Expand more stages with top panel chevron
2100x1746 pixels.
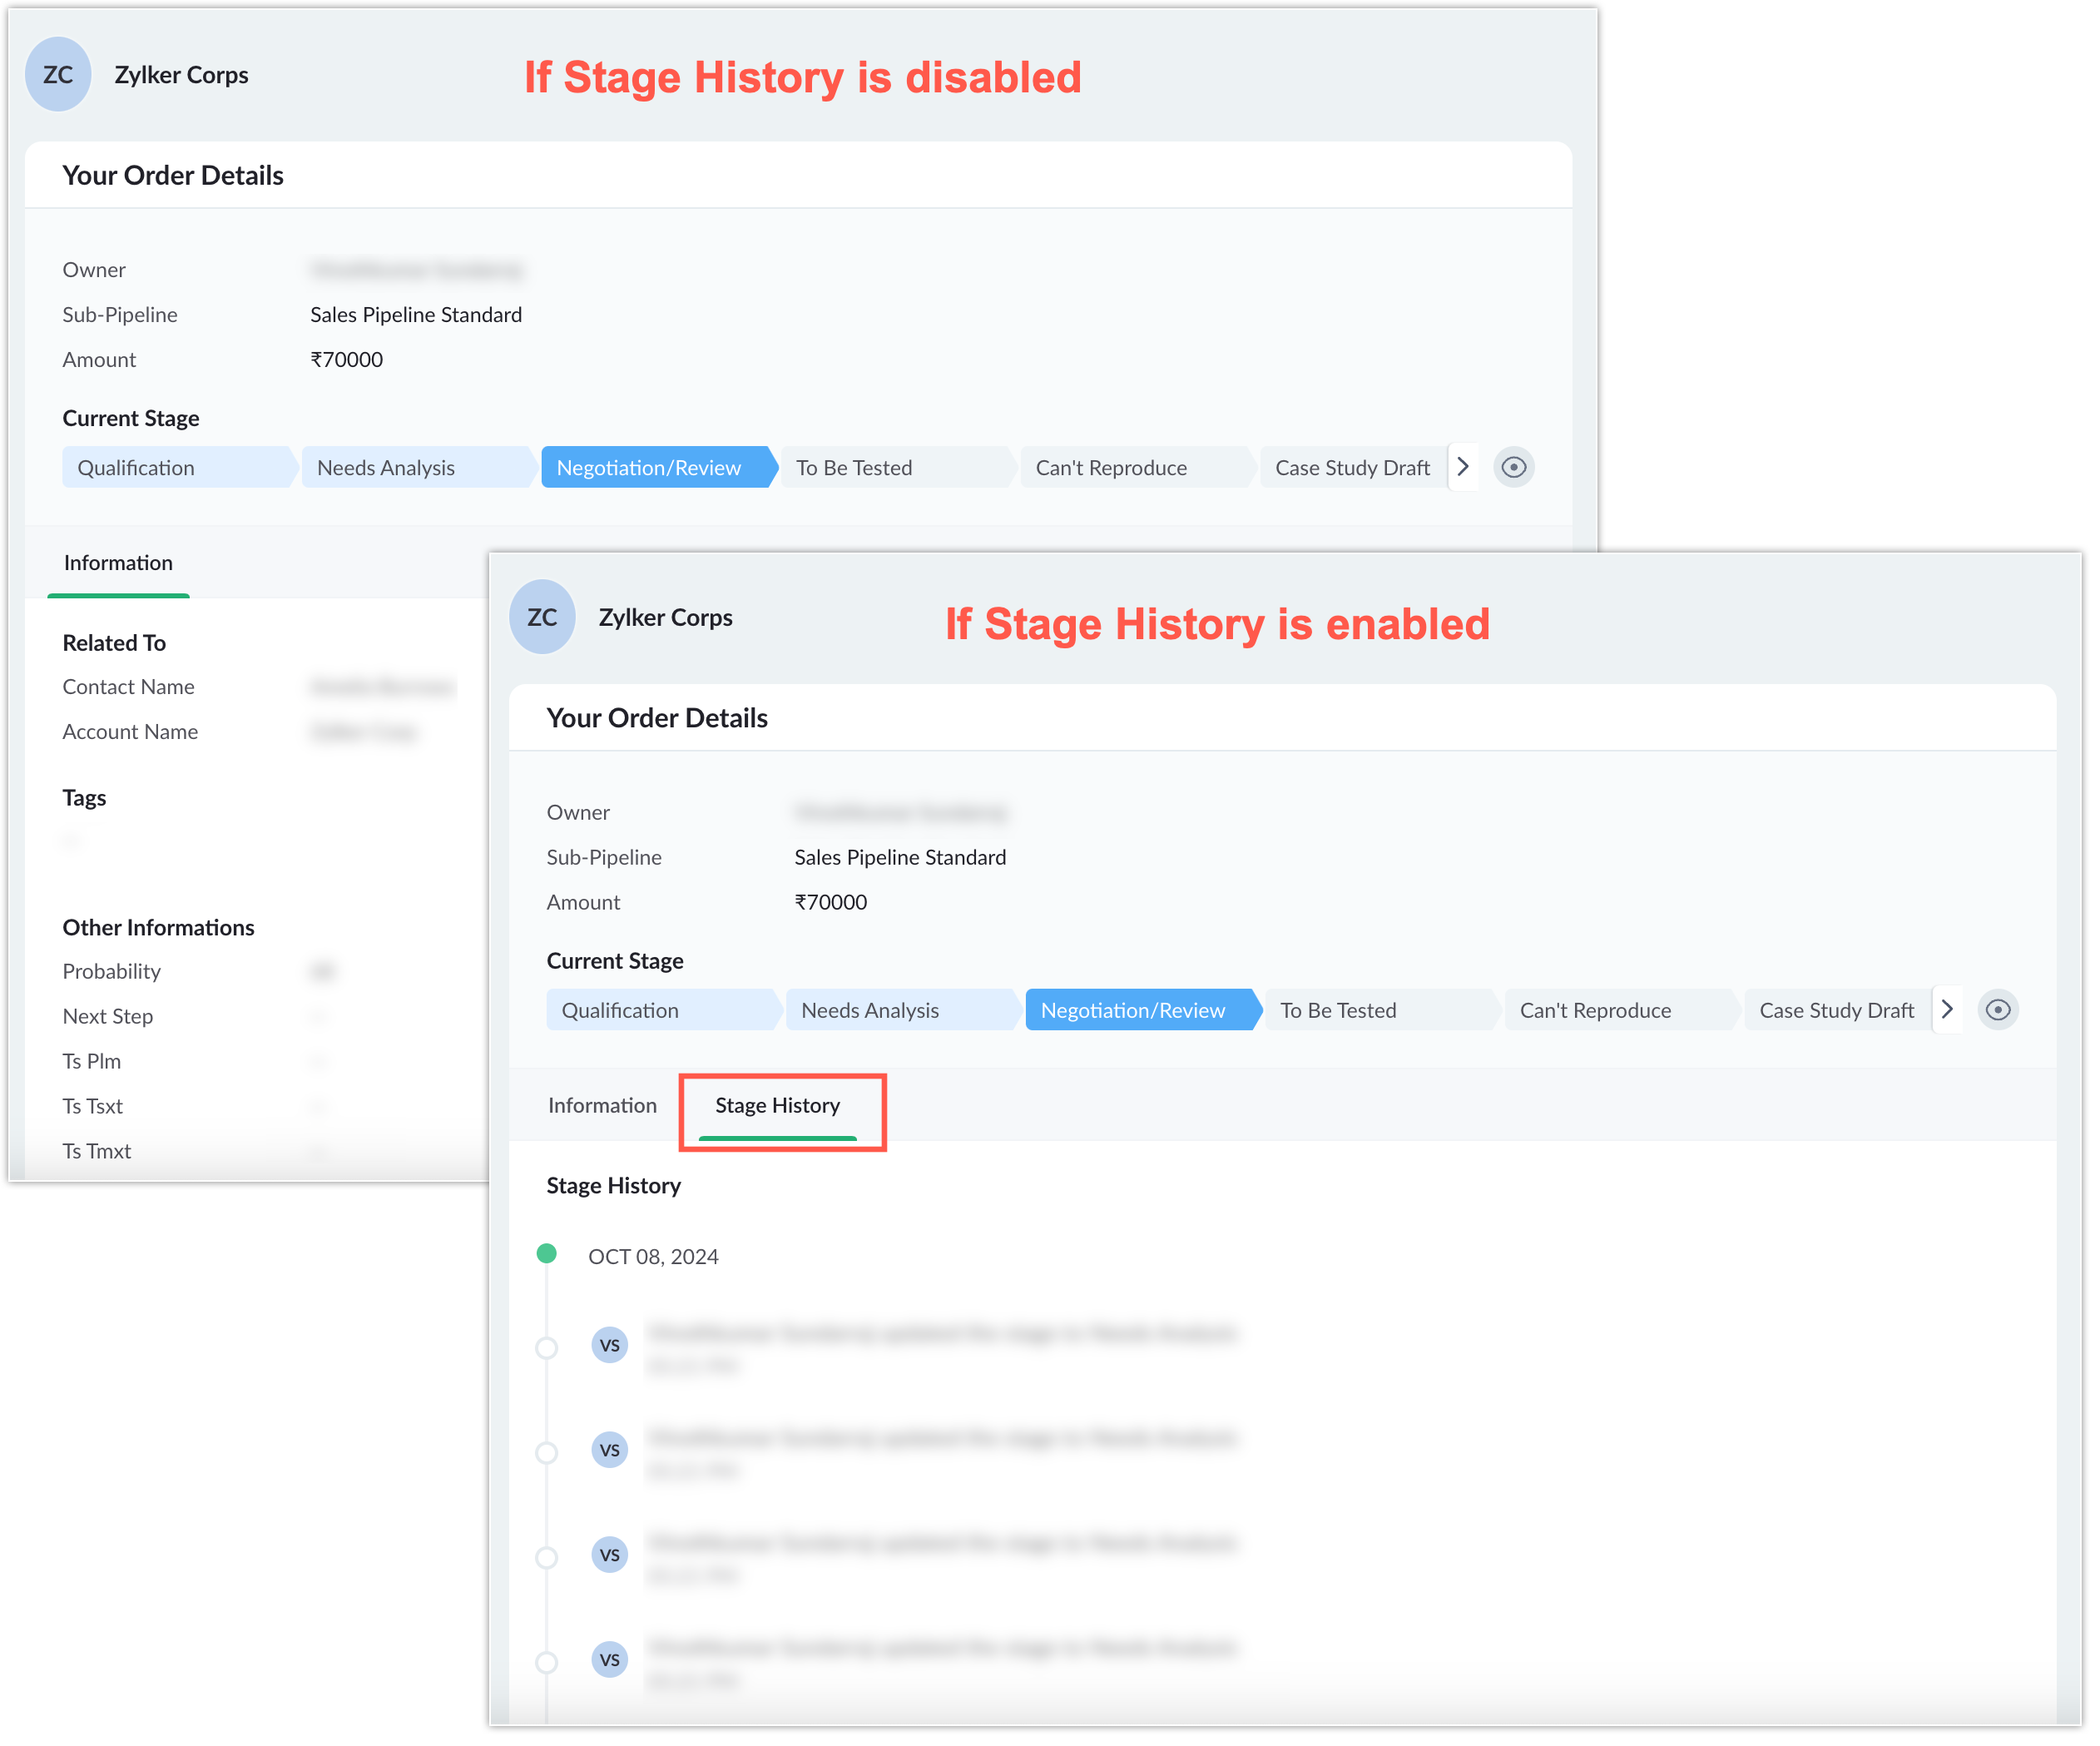coord(1462,467)
